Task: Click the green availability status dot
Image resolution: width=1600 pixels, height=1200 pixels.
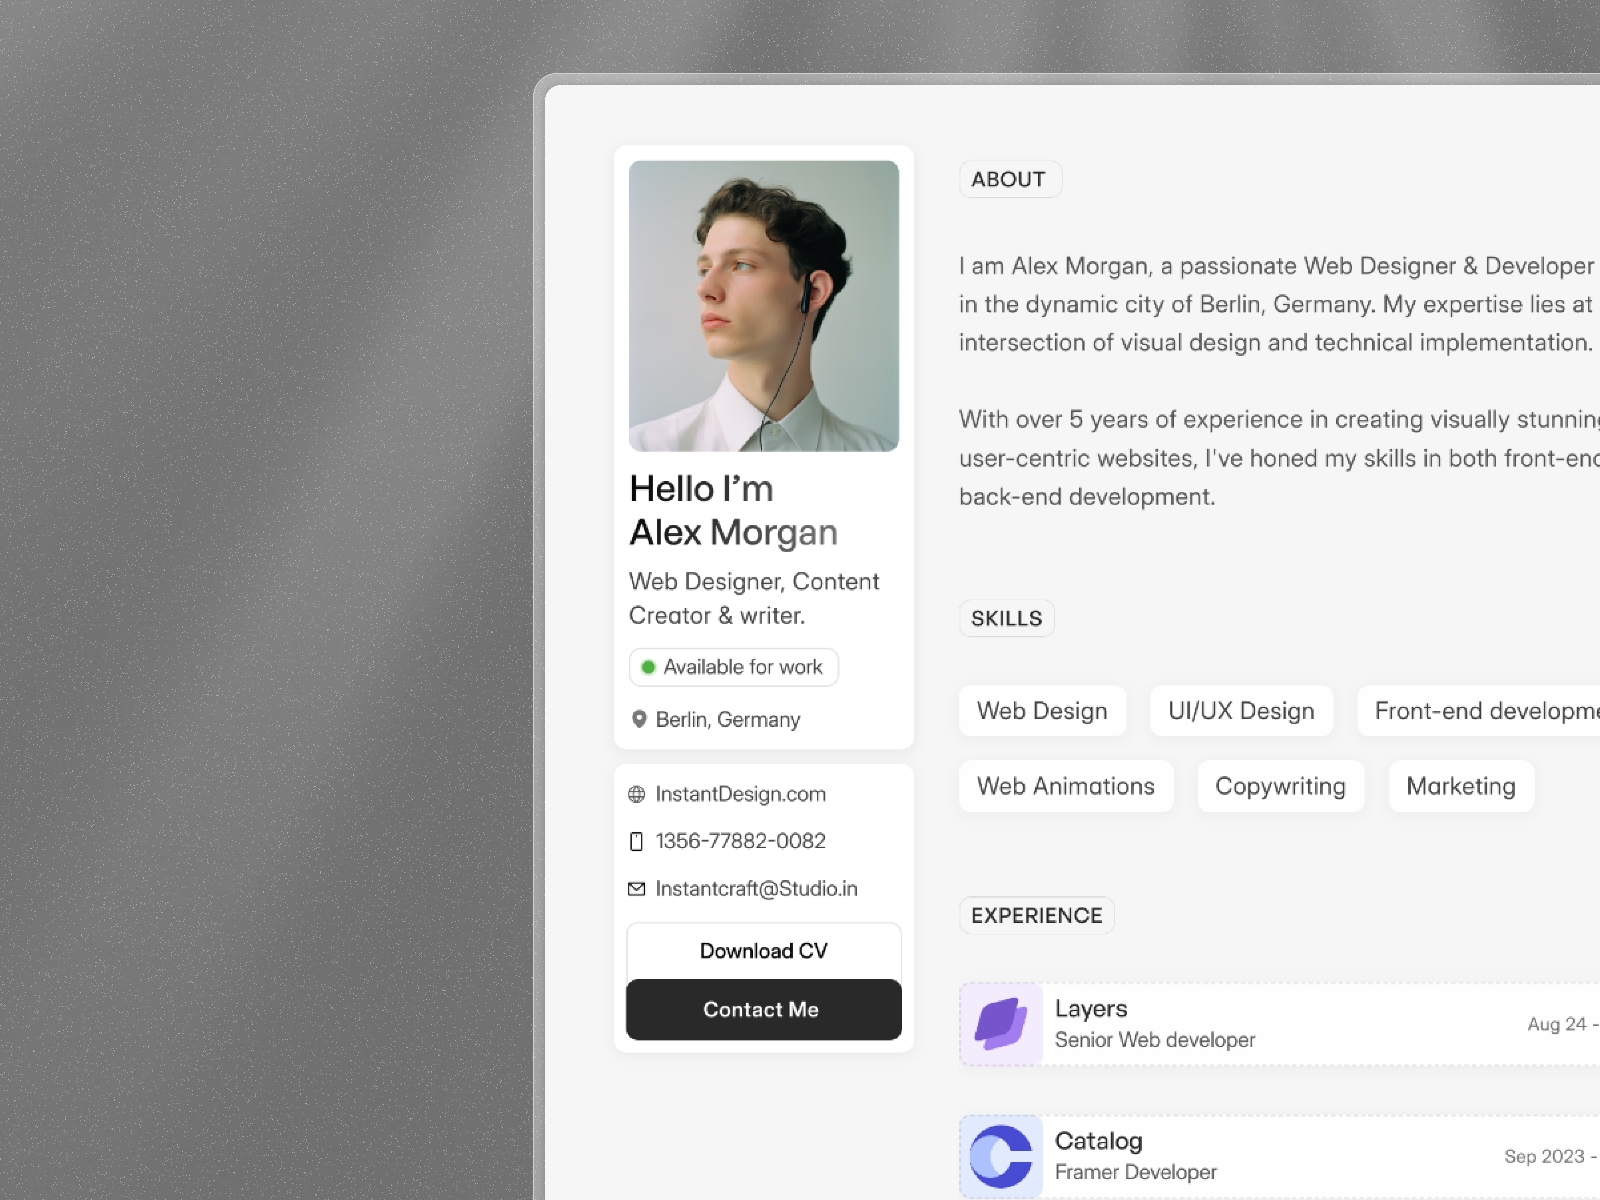Action: (648, 667)
